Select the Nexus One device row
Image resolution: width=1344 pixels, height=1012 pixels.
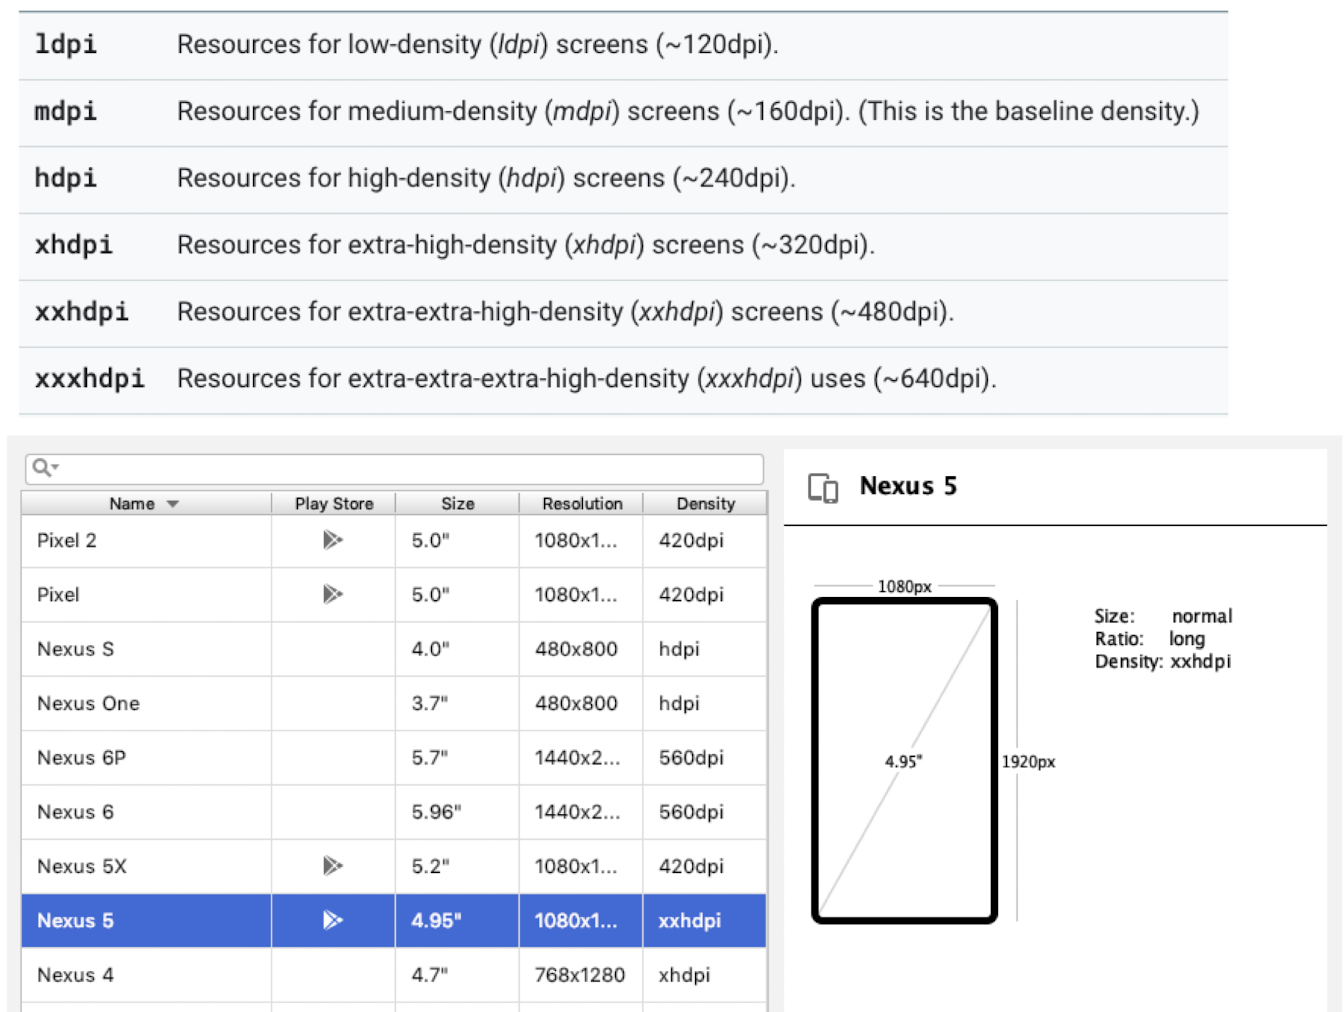(394, 703)
